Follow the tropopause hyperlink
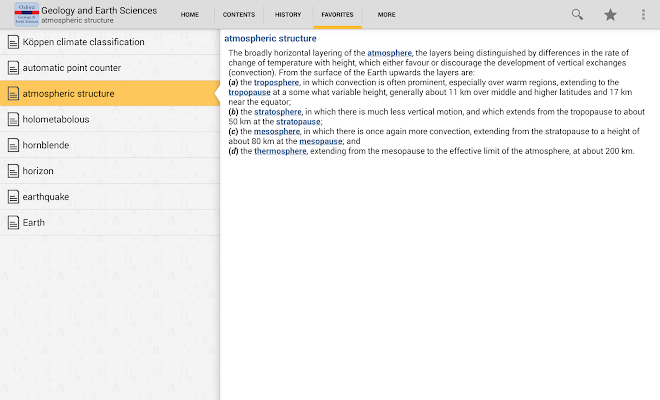Image resolution: width=660 pixels, height=400 pixels. tap(250, 92)
